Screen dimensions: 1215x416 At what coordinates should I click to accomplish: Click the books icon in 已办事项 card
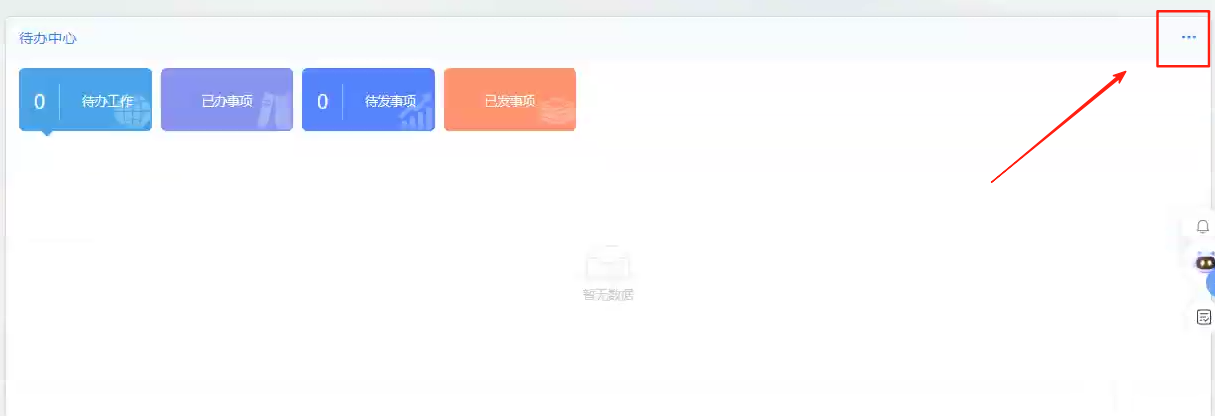coord(268,112)
